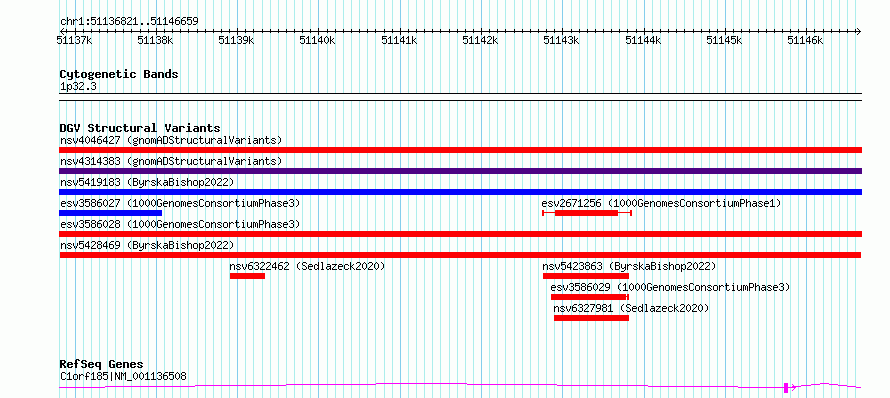Viewport: 890px width, 398px height.
Task: Click the Cytogenetic Bands track title
Action: [119, 74]
